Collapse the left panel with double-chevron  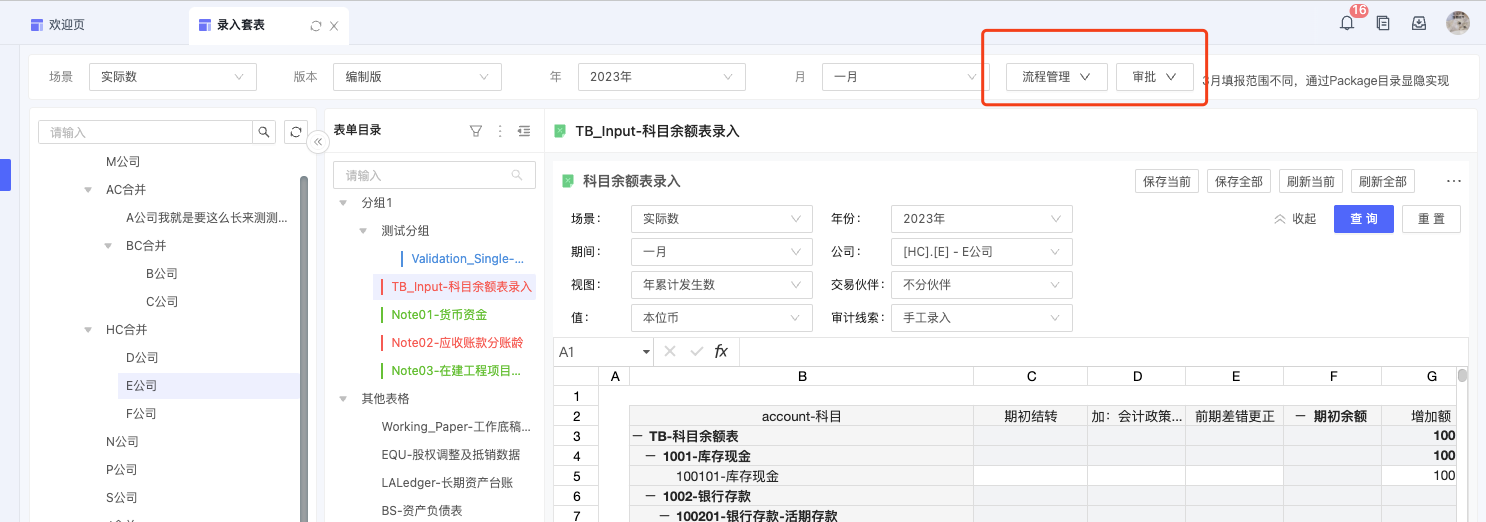coord(318,143)
